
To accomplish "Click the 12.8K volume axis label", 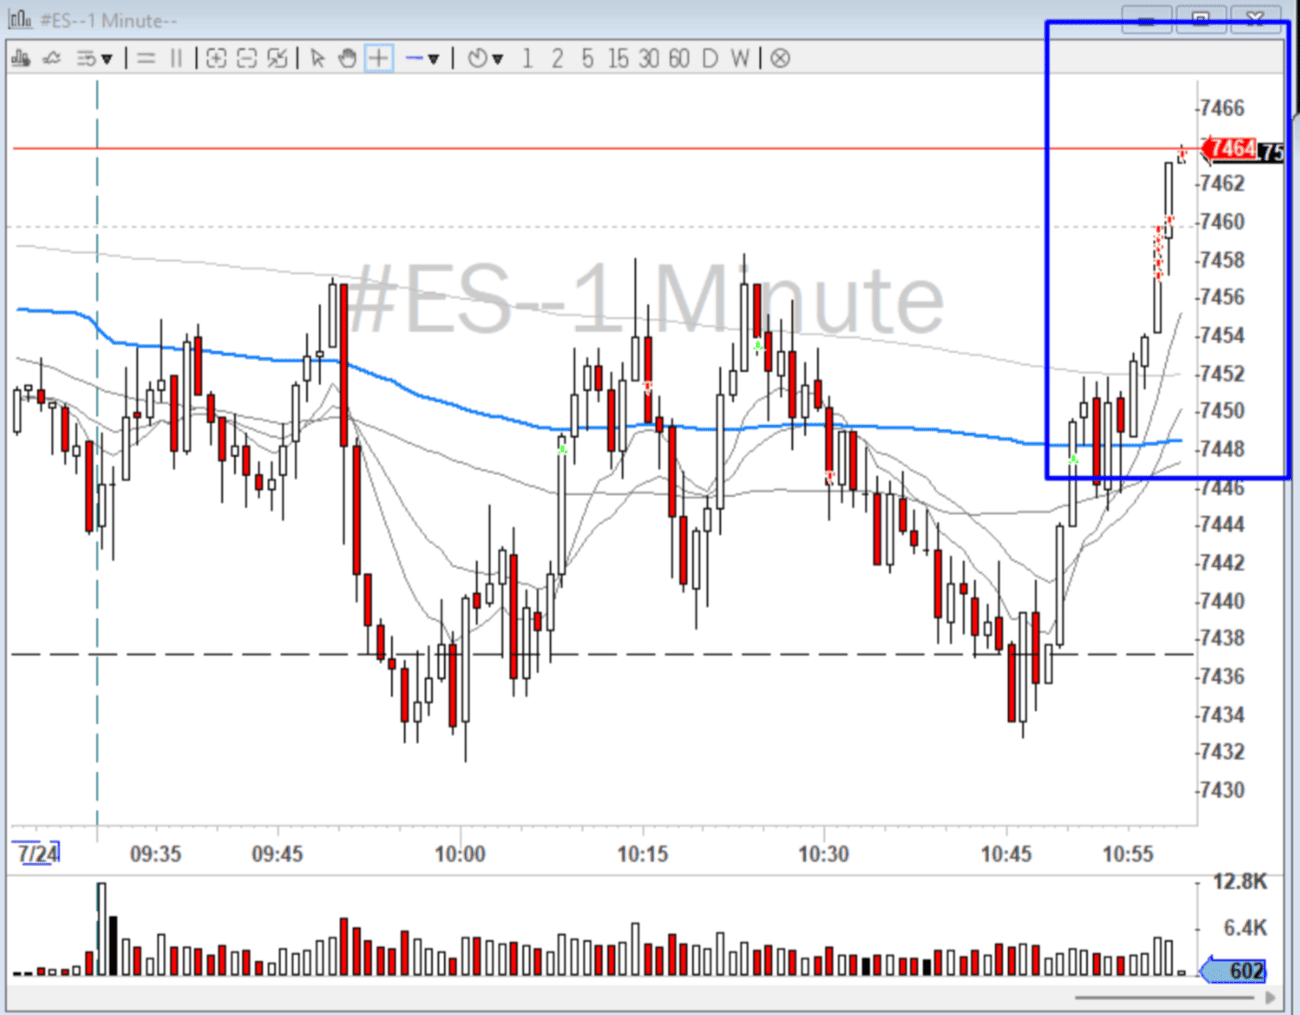I will pos(1240,882).
